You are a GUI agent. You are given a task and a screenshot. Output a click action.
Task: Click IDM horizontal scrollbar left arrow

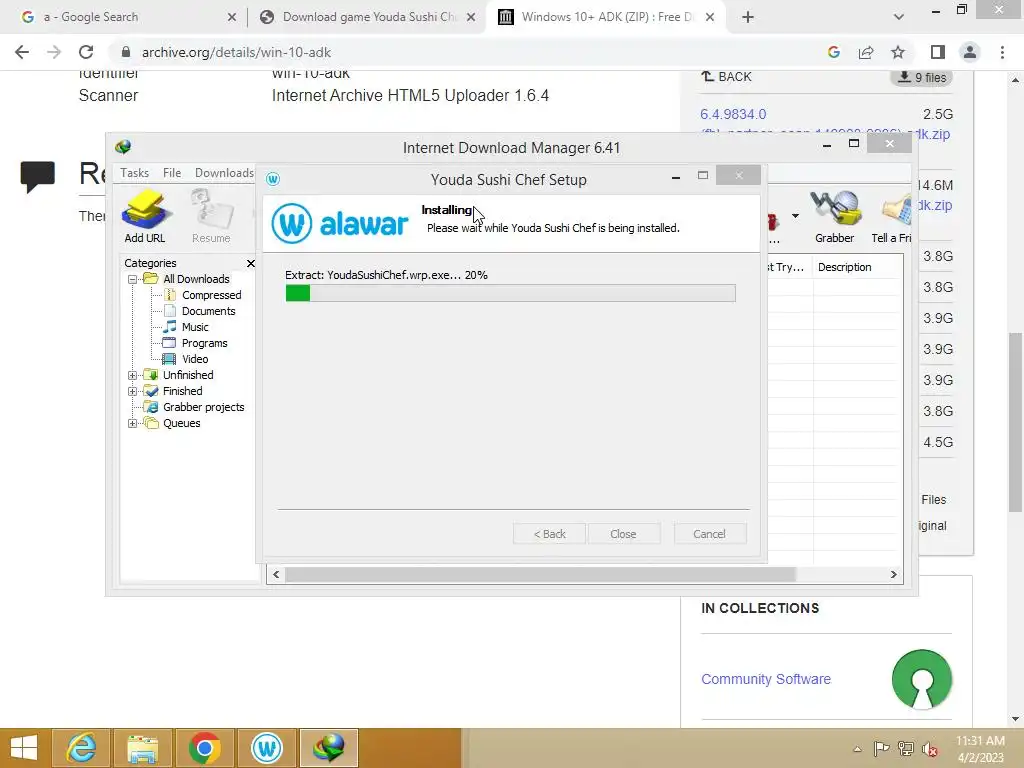276,574
